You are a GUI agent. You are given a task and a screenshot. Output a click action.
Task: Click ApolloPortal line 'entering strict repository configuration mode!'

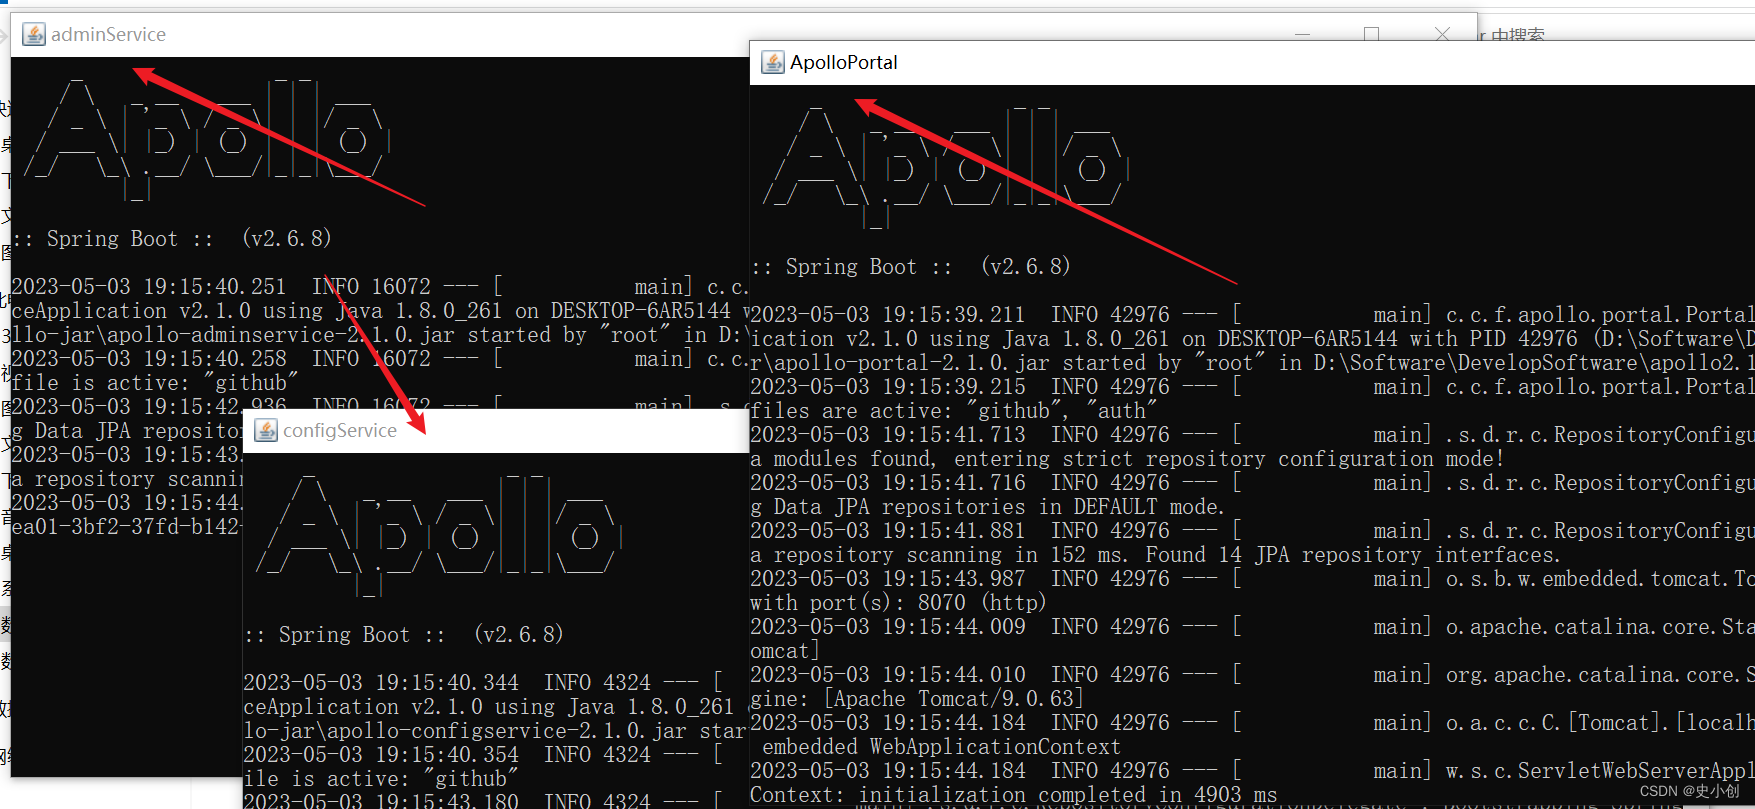(1229, 459)
